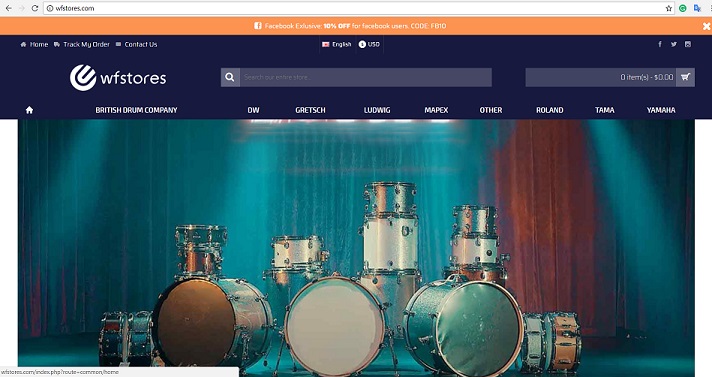712x377 pixels.
Task: Click the home icon in navigation bar
Action: tap(30, 110)
